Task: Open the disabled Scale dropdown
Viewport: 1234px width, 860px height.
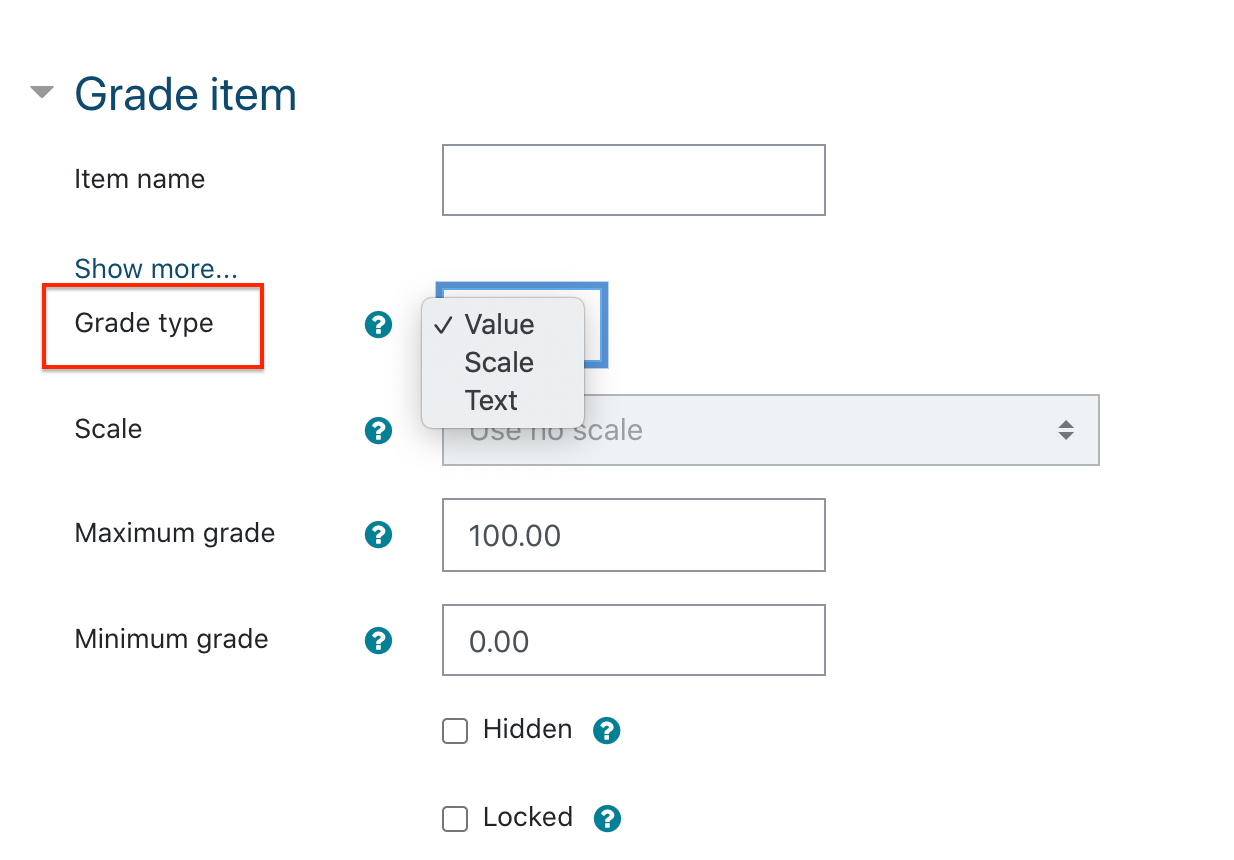Action: (x=771, y=430)
